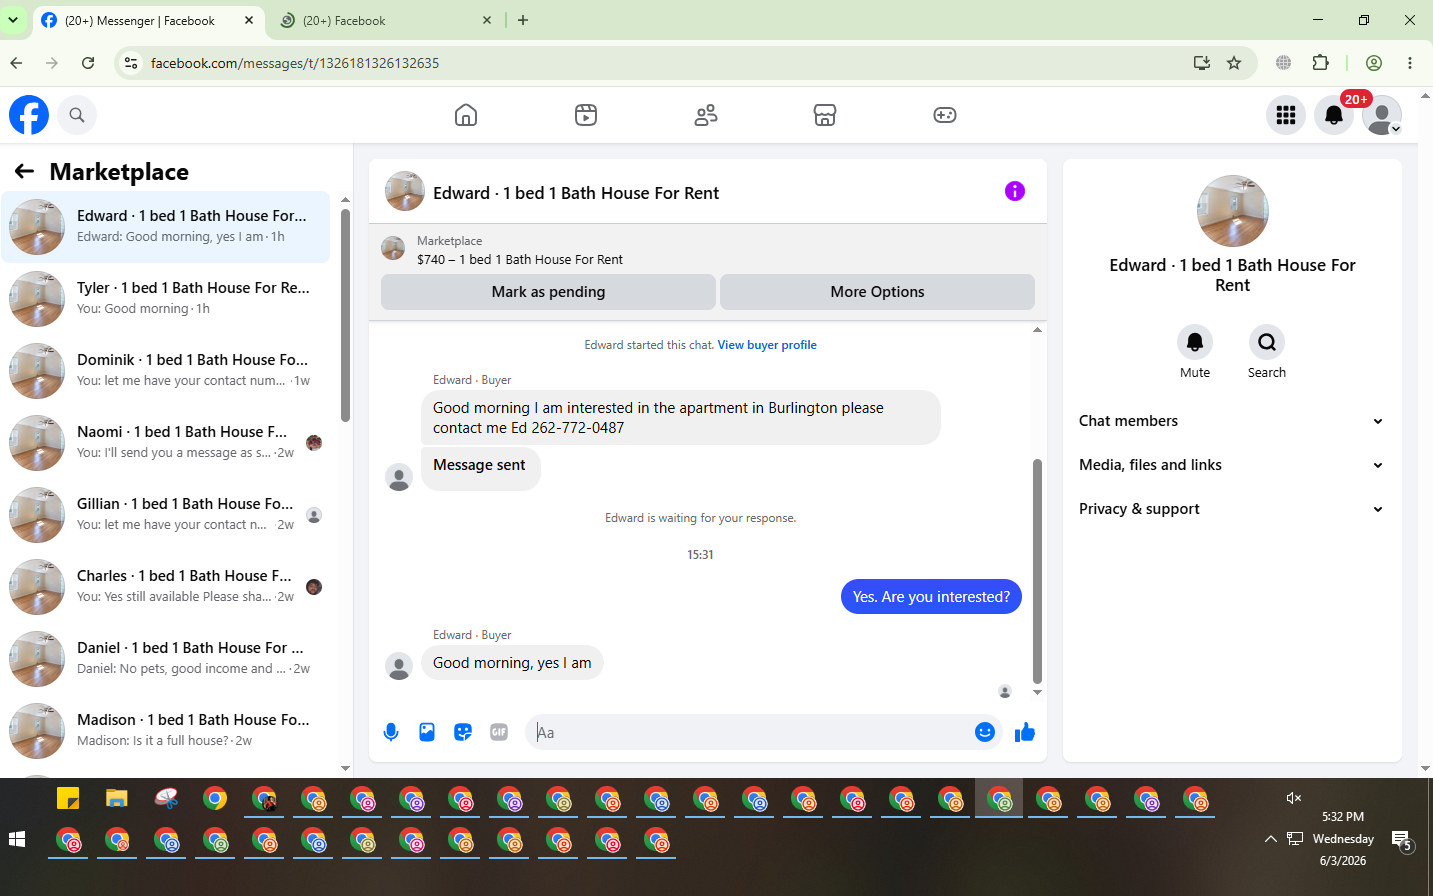Image resolution: width=1433 pixels, height=896 pixels.
Task: Open Daniel's 1 bed 1 Bath chat
Action: tap(166, 659)
